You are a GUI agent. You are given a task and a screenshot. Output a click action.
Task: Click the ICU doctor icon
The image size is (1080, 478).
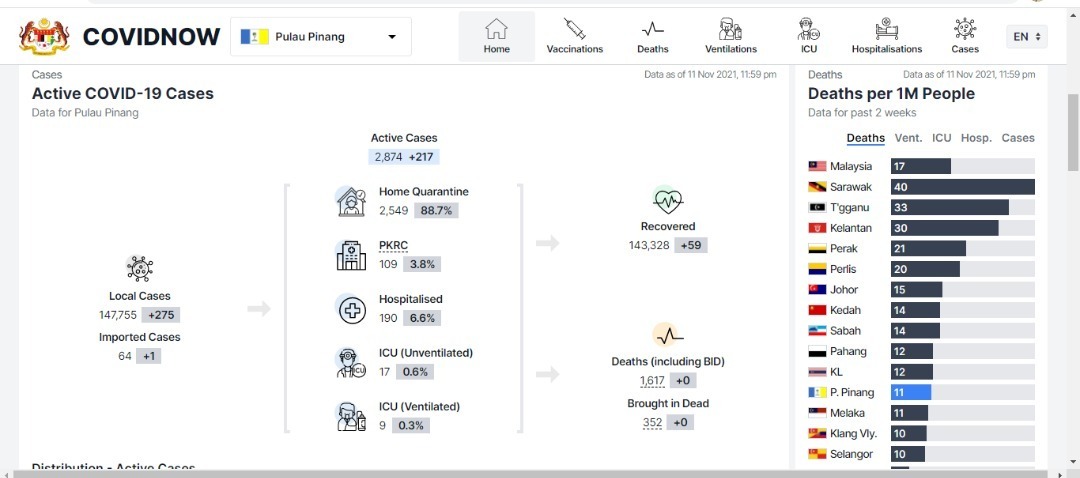pos(809,29)
